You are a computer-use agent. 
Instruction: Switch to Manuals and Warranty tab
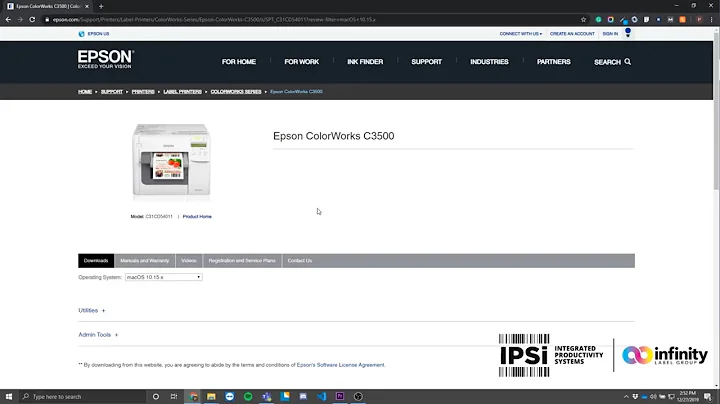145,261
